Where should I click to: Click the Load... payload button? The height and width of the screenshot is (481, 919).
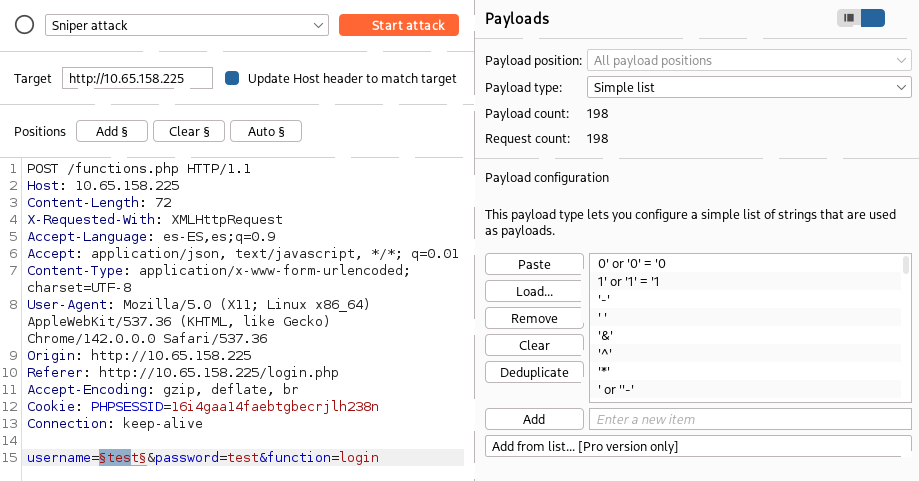click(x=534, y=291)
